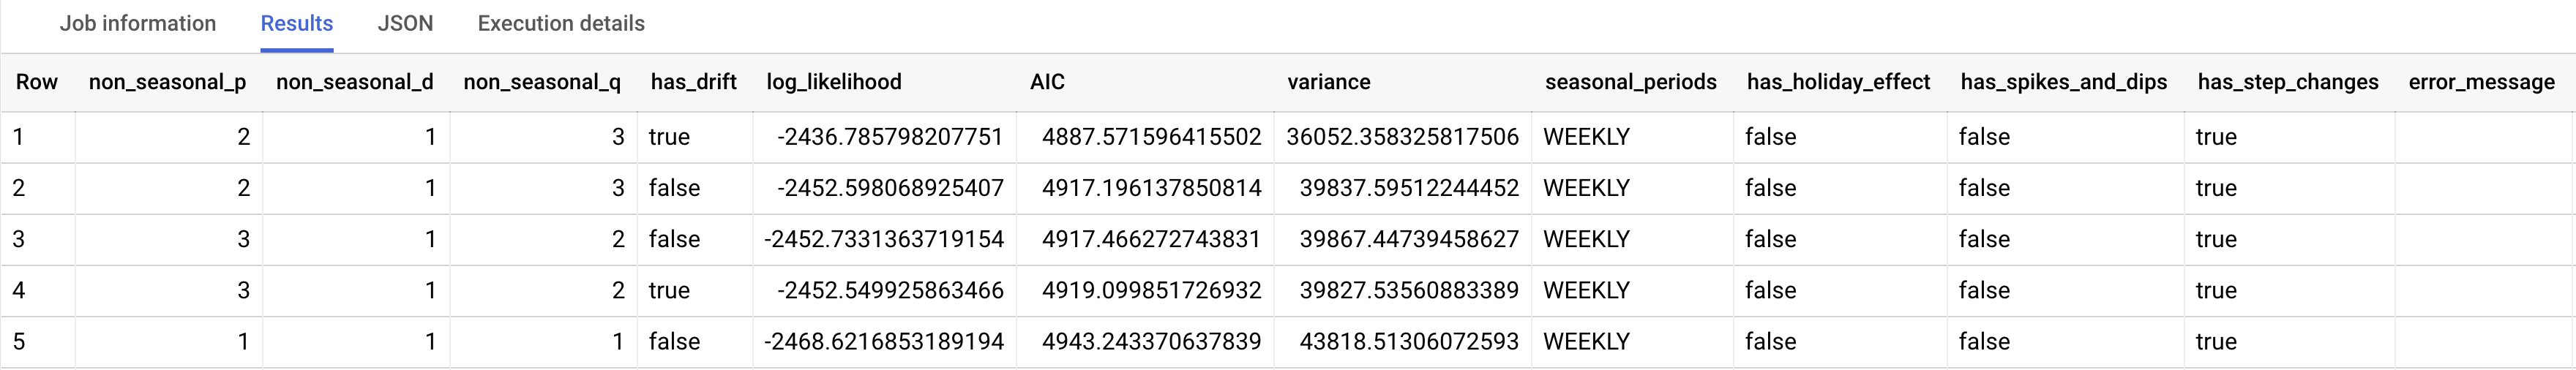Click the error_message column header
Image resolution: width=2576 pixels, height=370 pixels.
2481,82
